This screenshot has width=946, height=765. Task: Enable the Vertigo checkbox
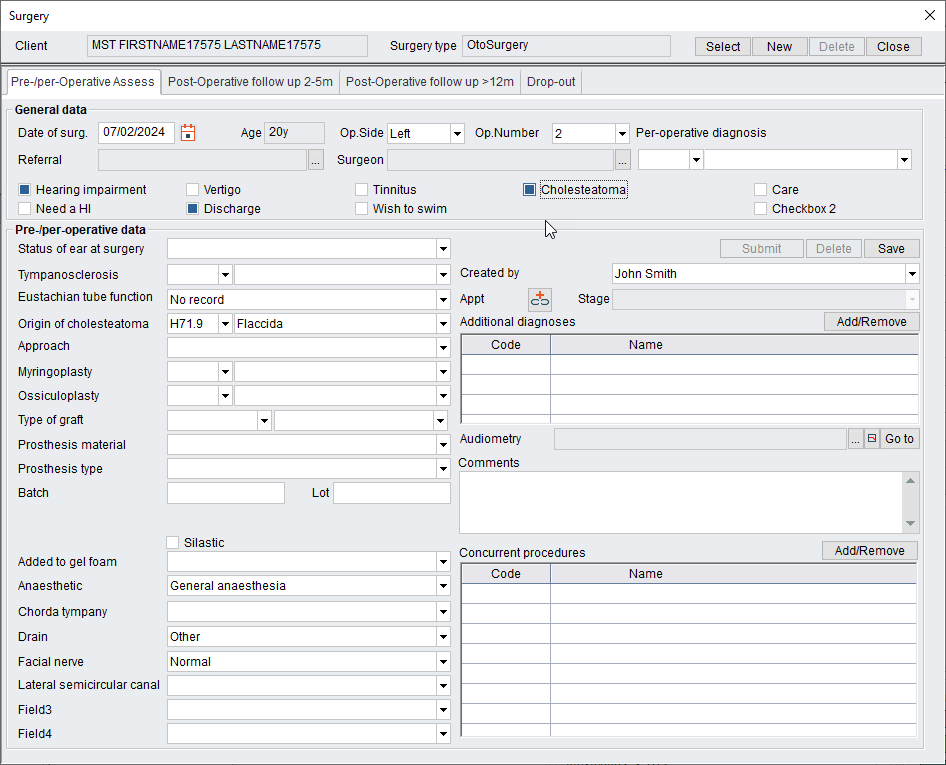point(192,189)
